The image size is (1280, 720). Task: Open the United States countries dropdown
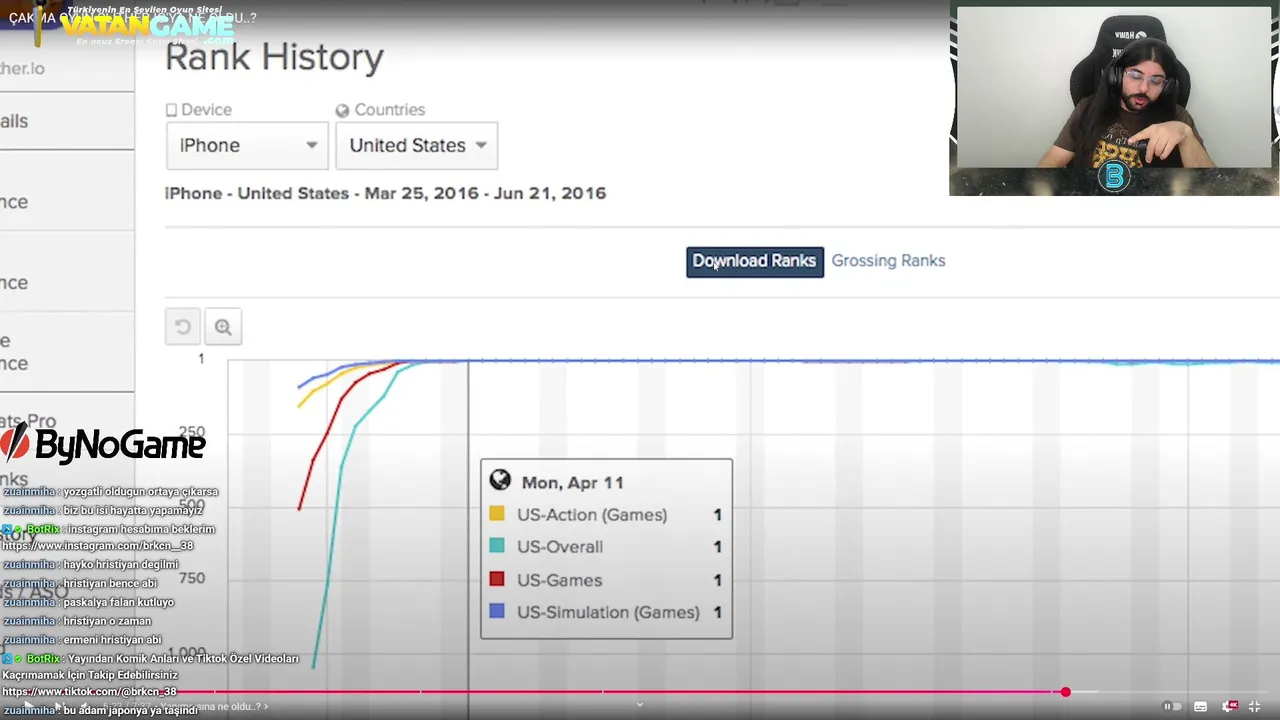pos(417,145)
